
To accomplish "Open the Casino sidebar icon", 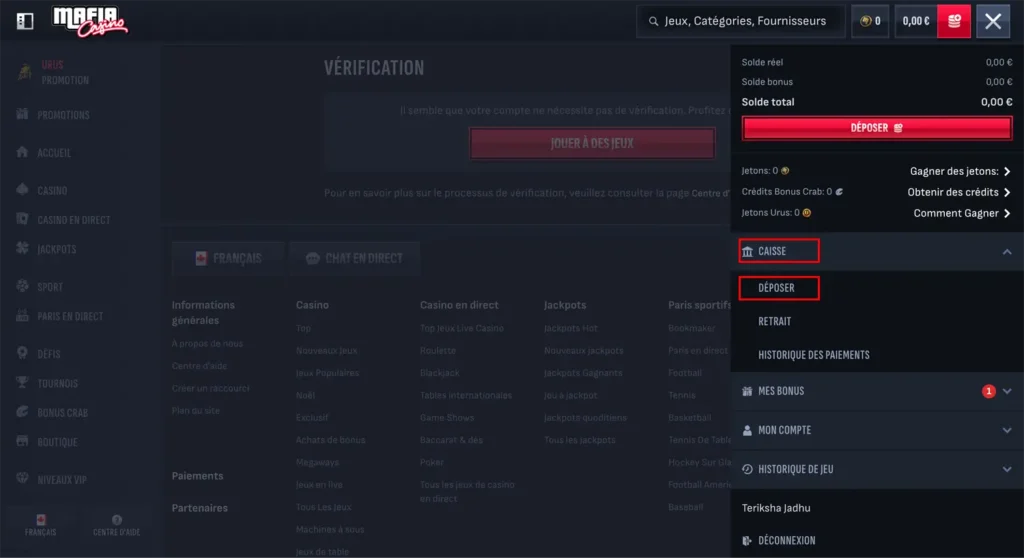I will pyautogui.click(x=22, y=190).
